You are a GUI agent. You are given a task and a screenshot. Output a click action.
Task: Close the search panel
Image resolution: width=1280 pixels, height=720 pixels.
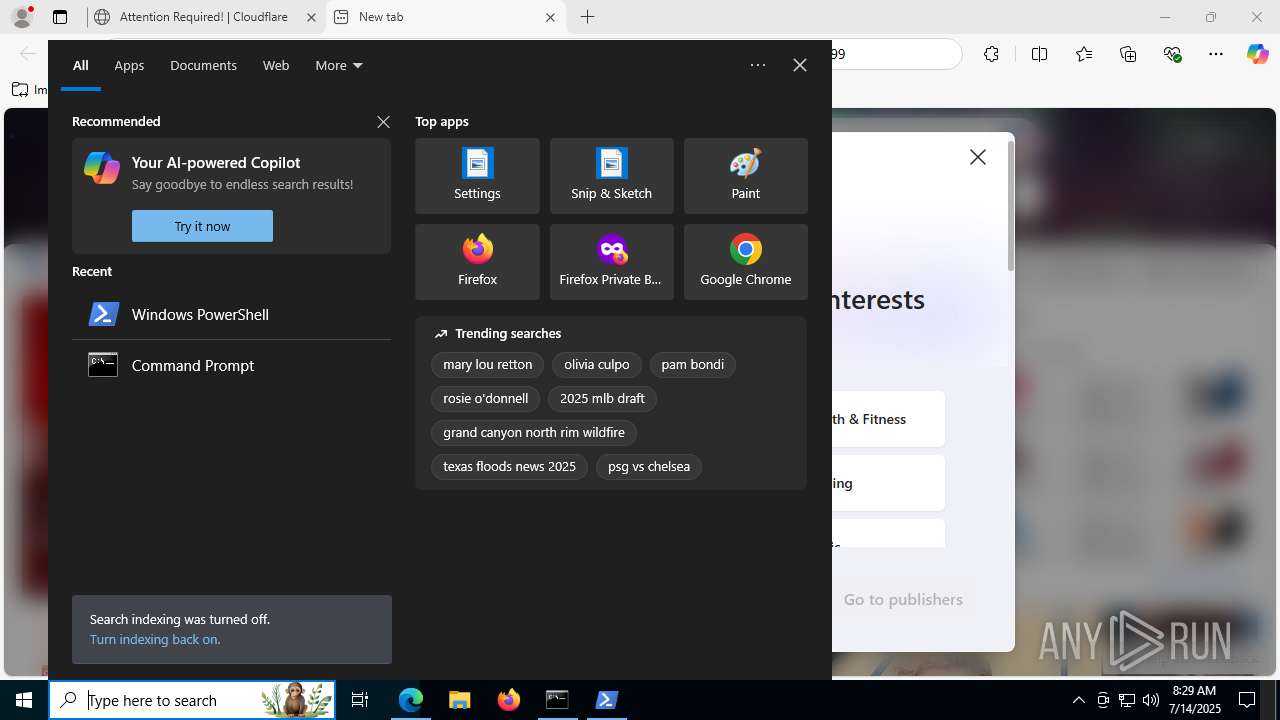click(x=799, y=65)
